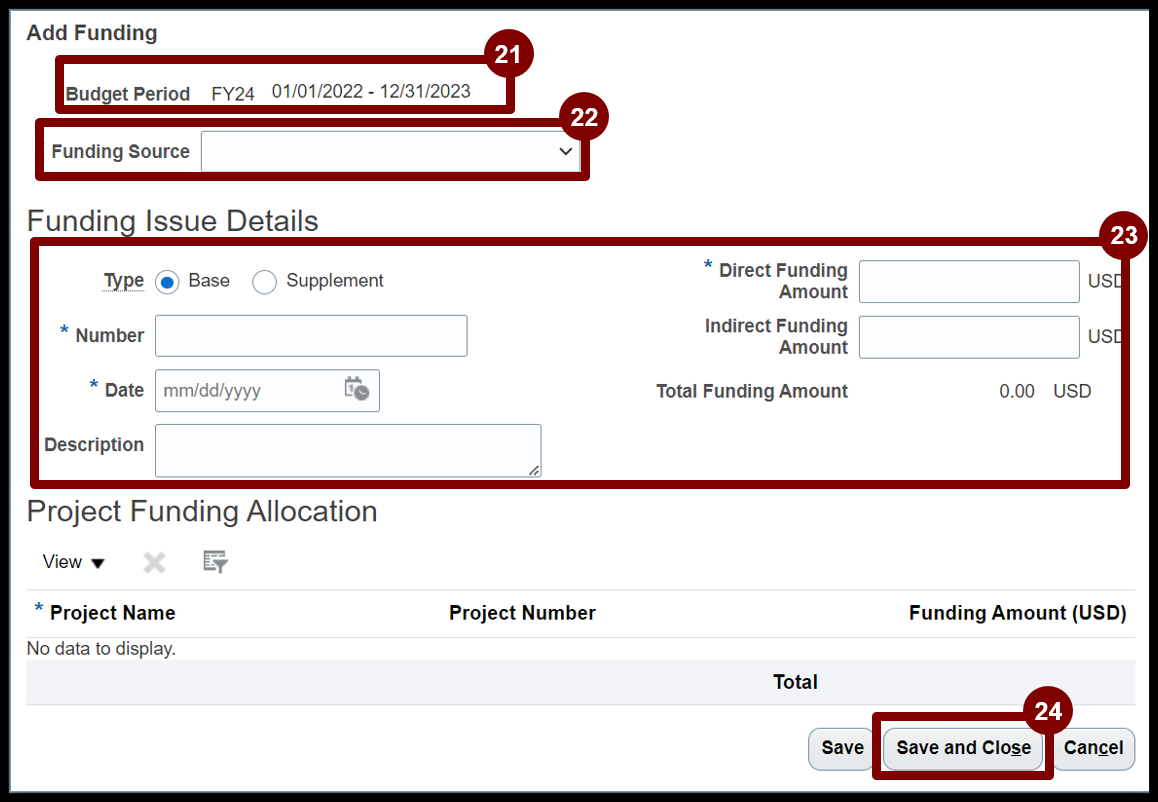Viewport: 1158px width, 802px height.
Task: Select the Supplement type radio button
Action: (x=264, y=282)
